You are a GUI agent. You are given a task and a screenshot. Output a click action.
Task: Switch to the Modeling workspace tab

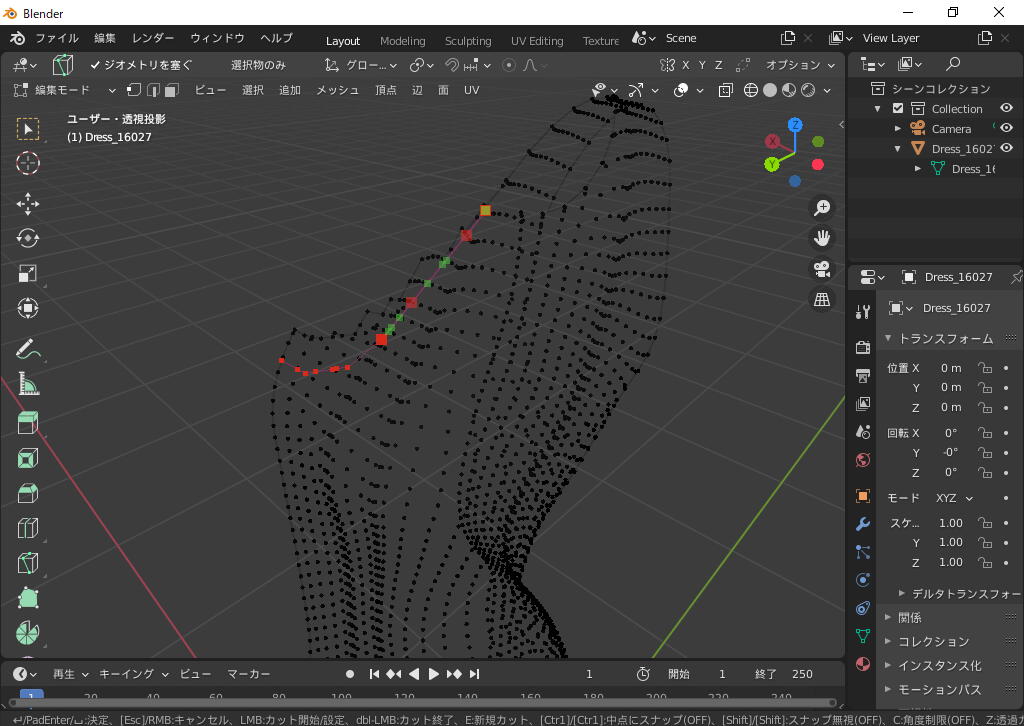[402, 40]
